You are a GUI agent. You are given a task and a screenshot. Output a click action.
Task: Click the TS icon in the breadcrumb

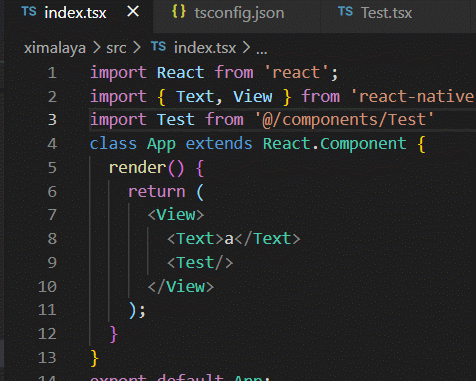pos(158,46)
